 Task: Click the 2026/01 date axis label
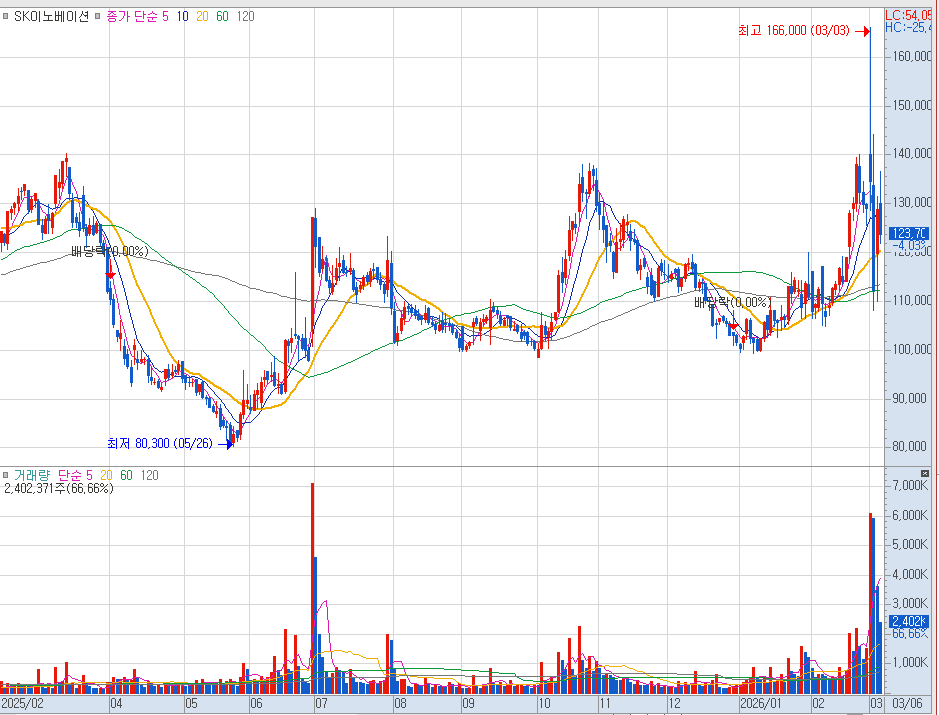(x=761, y=704)
